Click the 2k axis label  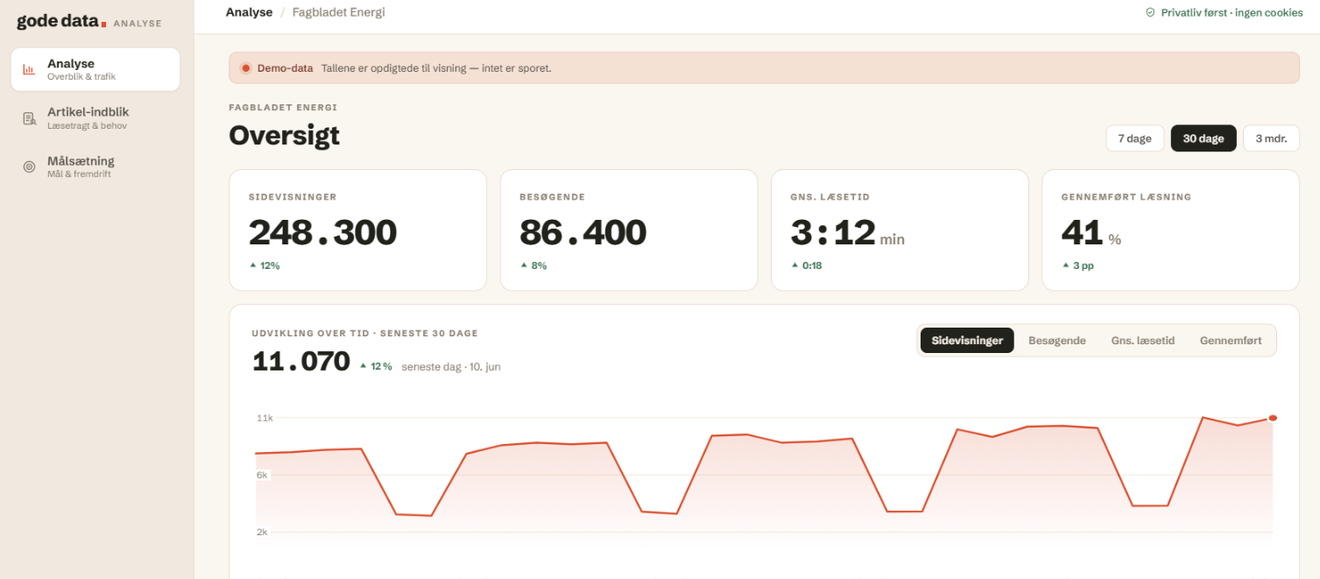click(x=262, y=532)
